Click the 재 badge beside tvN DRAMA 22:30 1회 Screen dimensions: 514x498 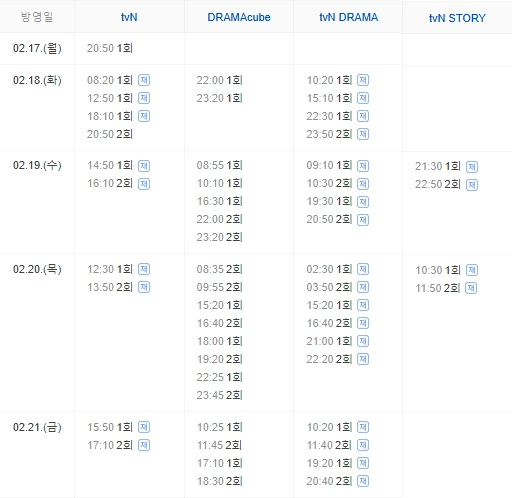point(363,116)
